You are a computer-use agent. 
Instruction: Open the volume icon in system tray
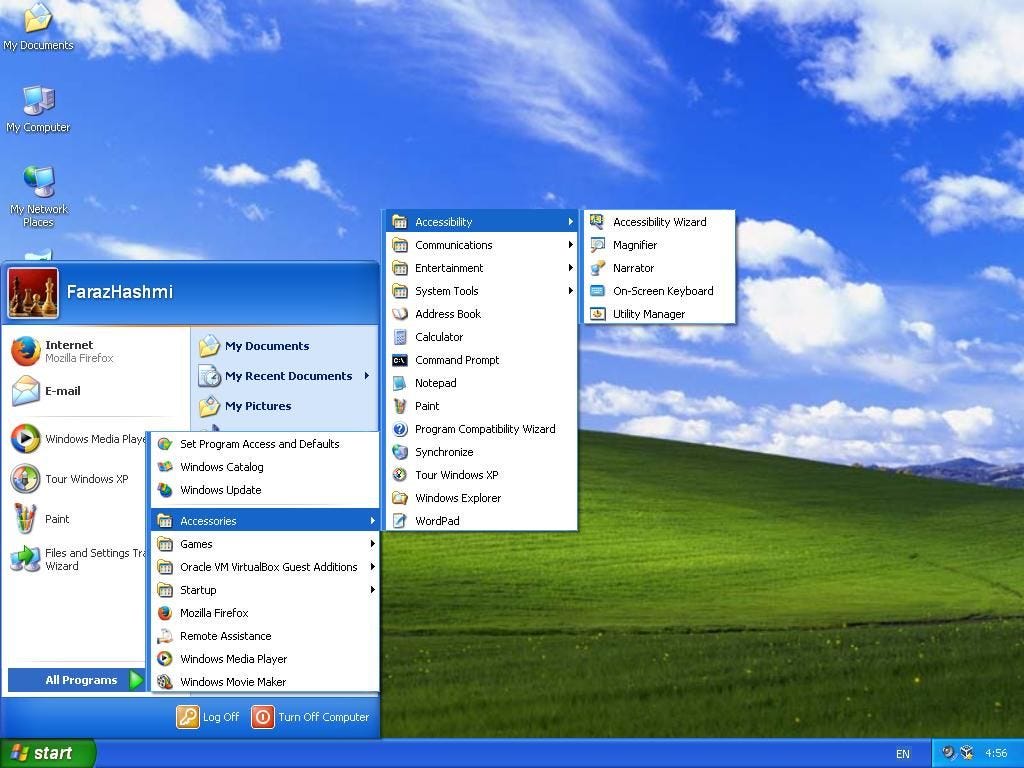pyautogui.click(x=947, y=753)
